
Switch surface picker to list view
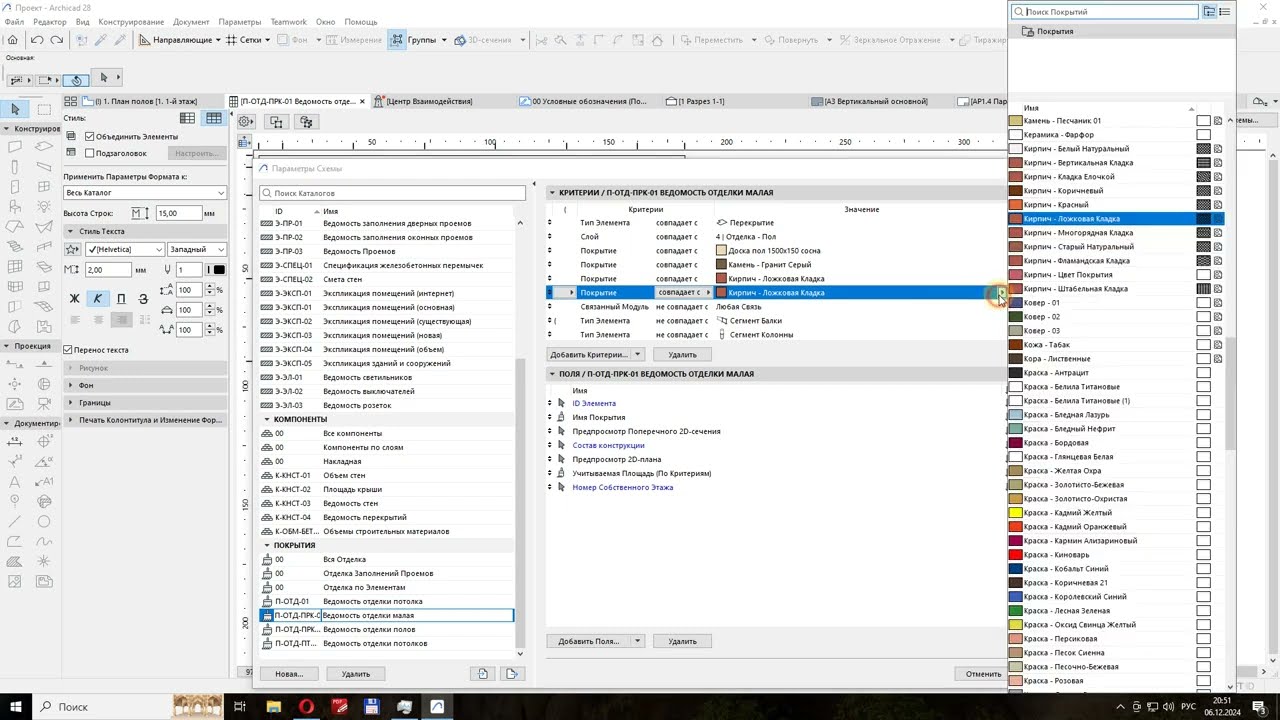(1224, 12)
